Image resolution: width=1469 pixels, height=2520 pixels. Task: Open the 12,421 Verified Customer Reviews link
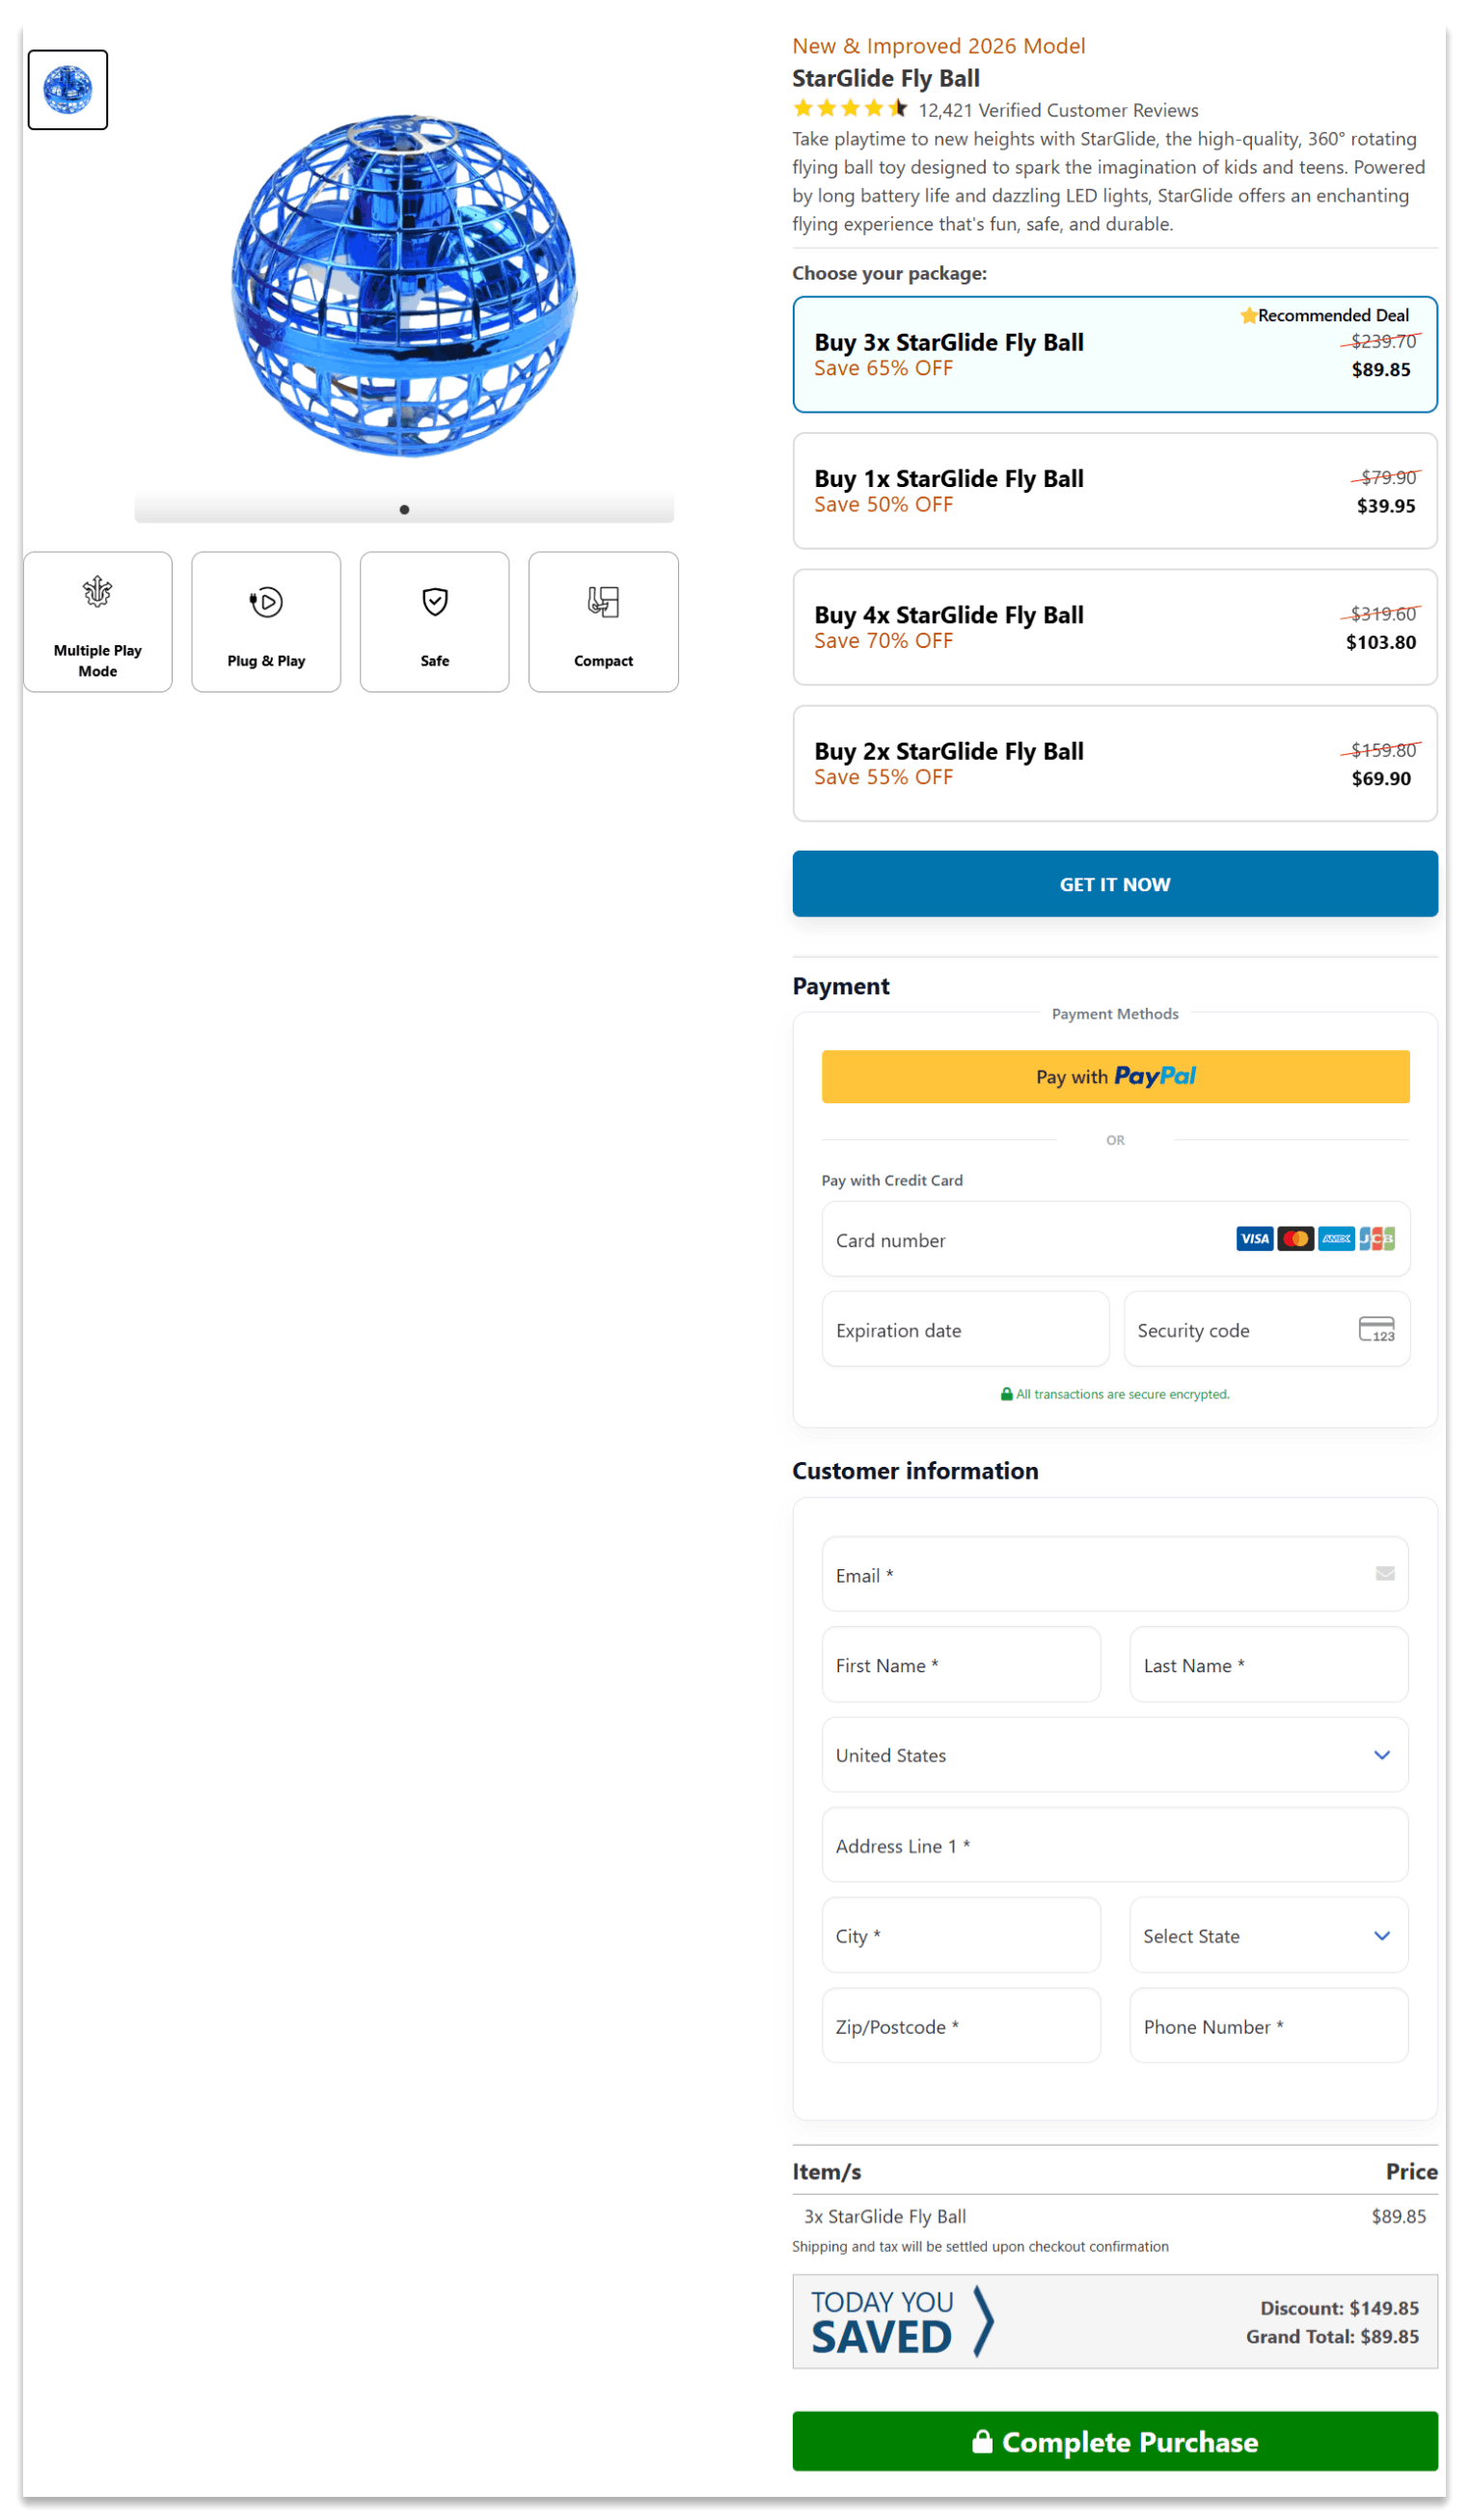point(1058,110)
